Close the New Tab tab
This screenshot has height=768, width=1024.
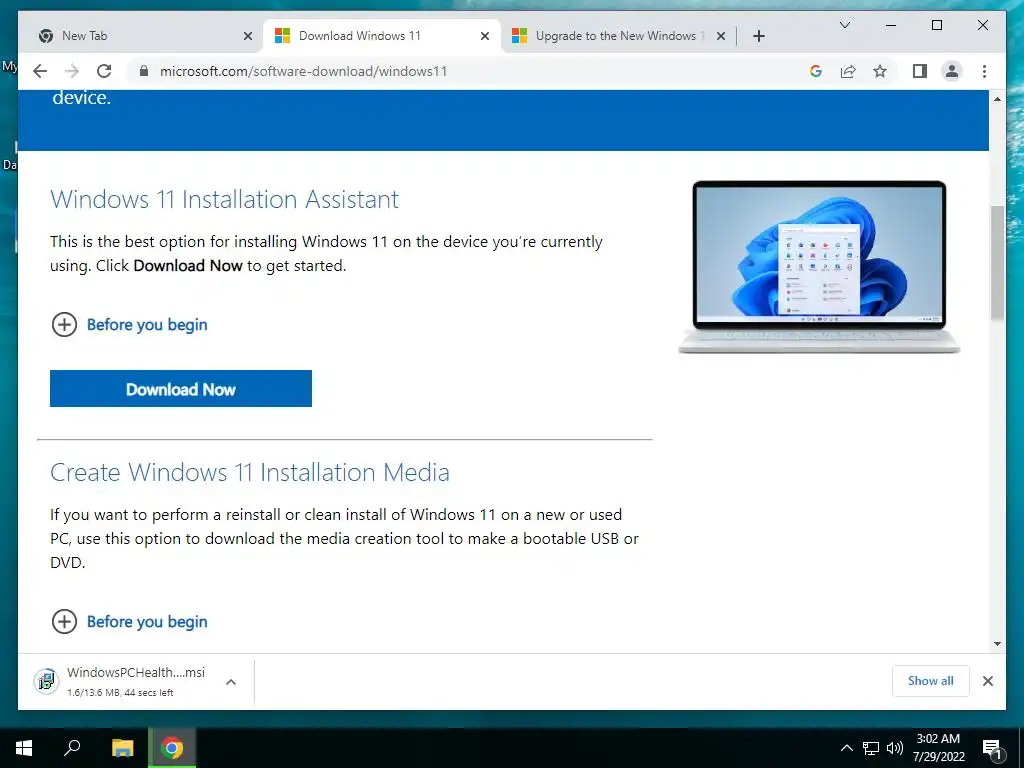[248, 36]
